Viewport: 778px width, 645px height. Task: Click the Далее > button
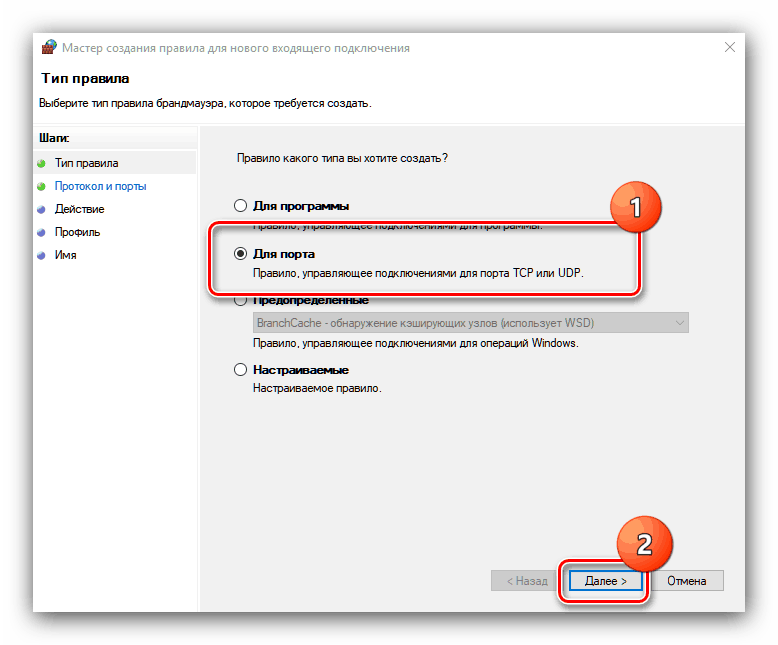point(605,580)
